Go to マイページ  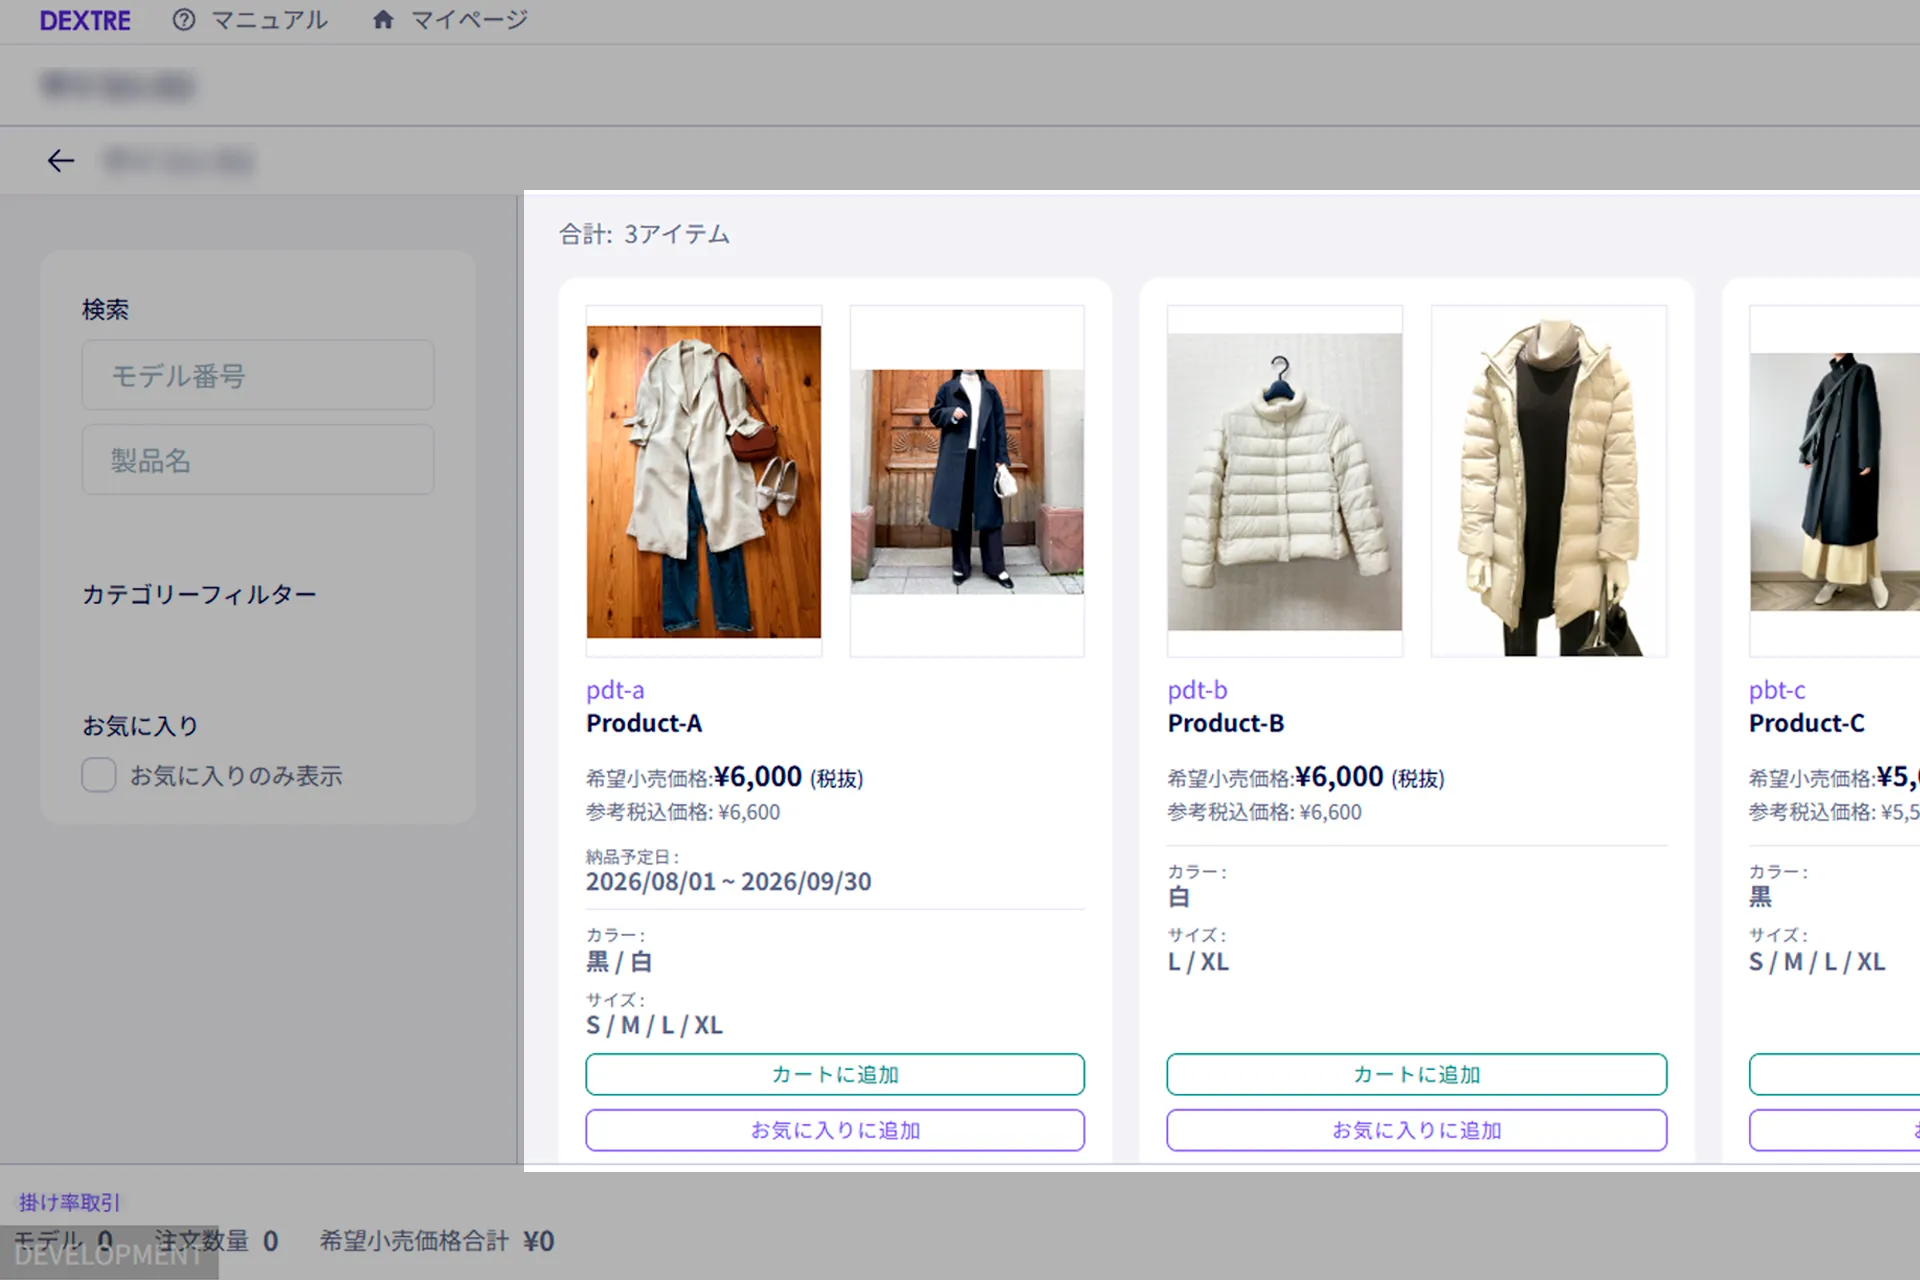pos(469,20)
